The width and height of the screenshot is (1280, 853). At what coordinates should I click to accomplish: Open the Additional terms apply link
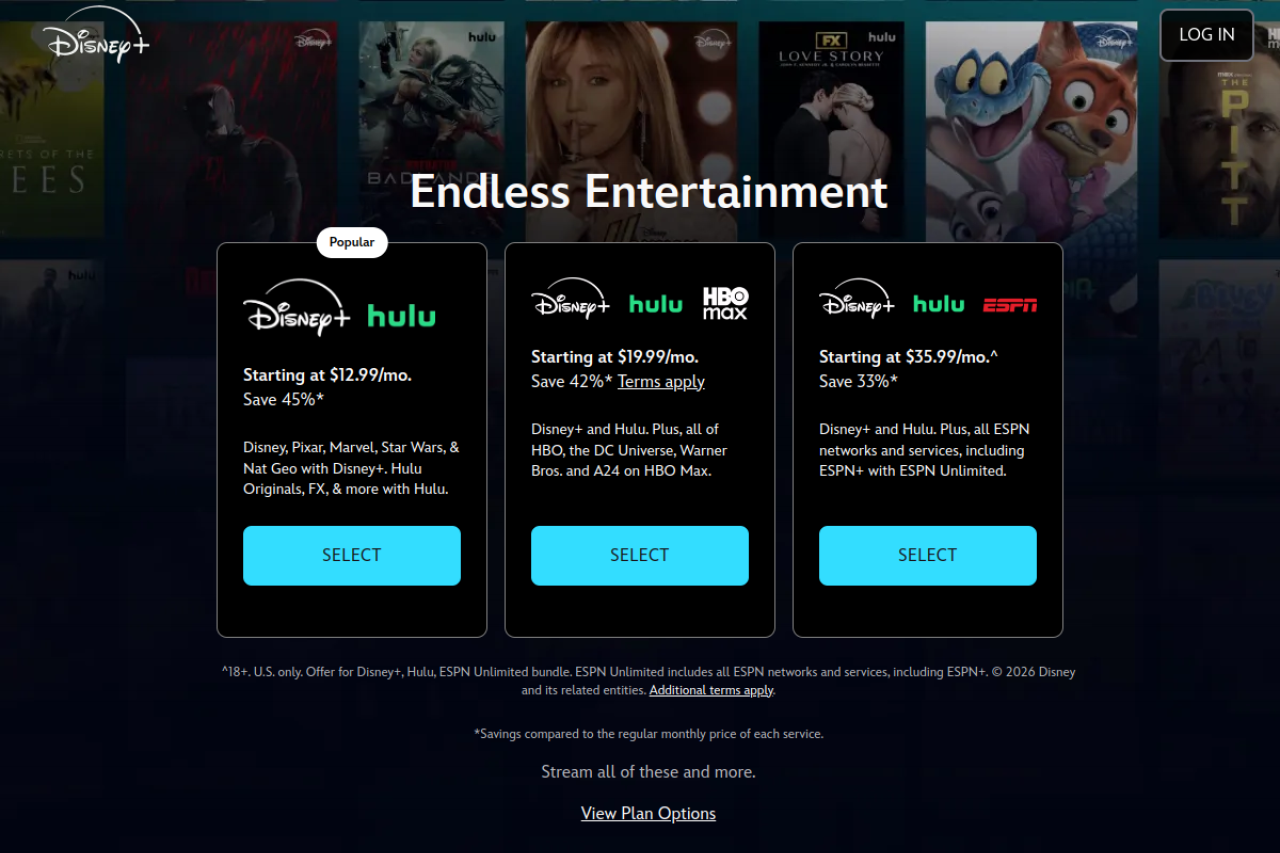click(711, 690)
